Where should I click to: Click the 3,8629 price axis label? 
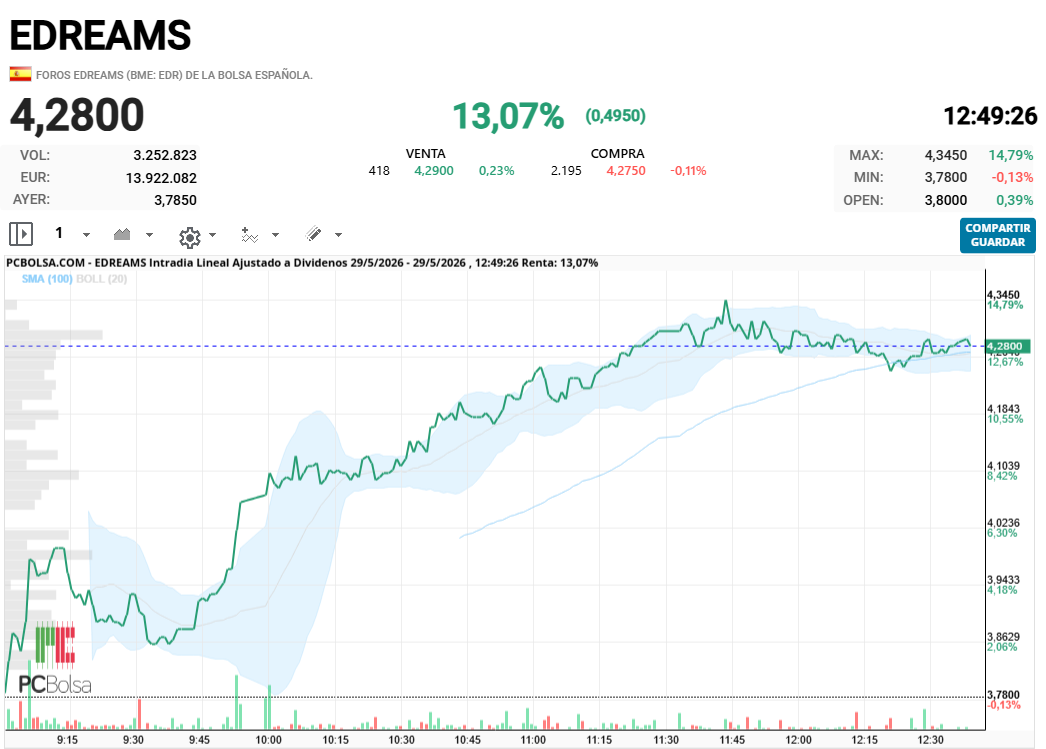coord(1003,637)
